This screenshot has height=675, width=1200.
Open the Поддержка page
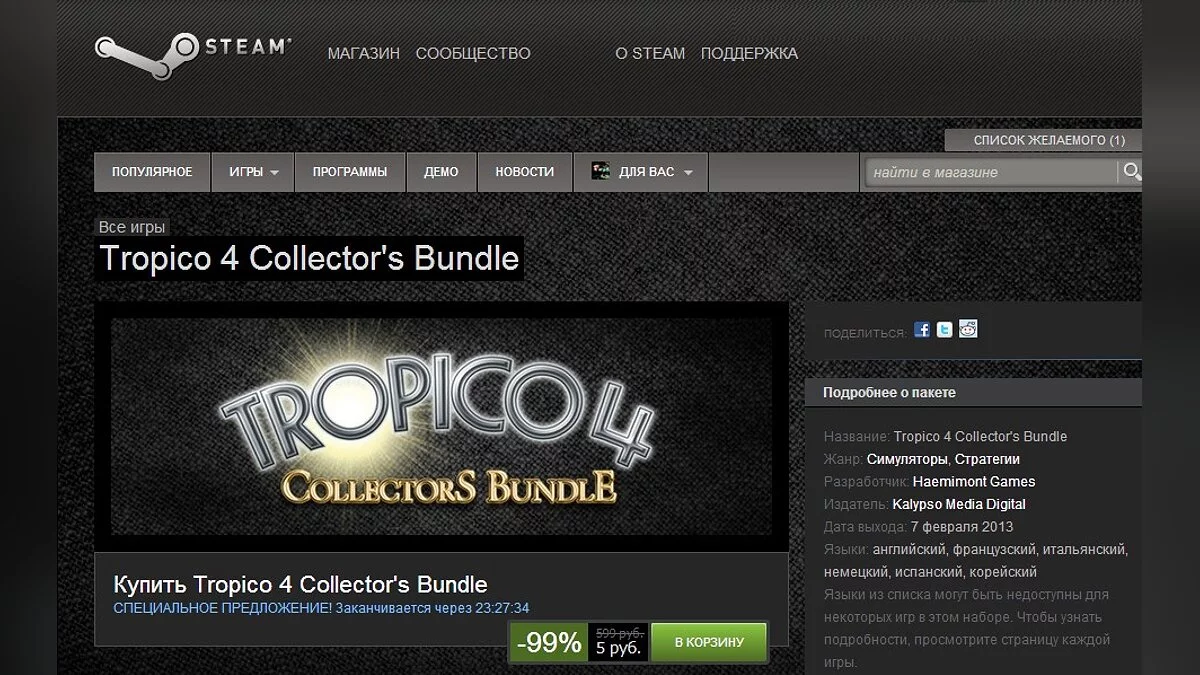[x=749, y=53]
